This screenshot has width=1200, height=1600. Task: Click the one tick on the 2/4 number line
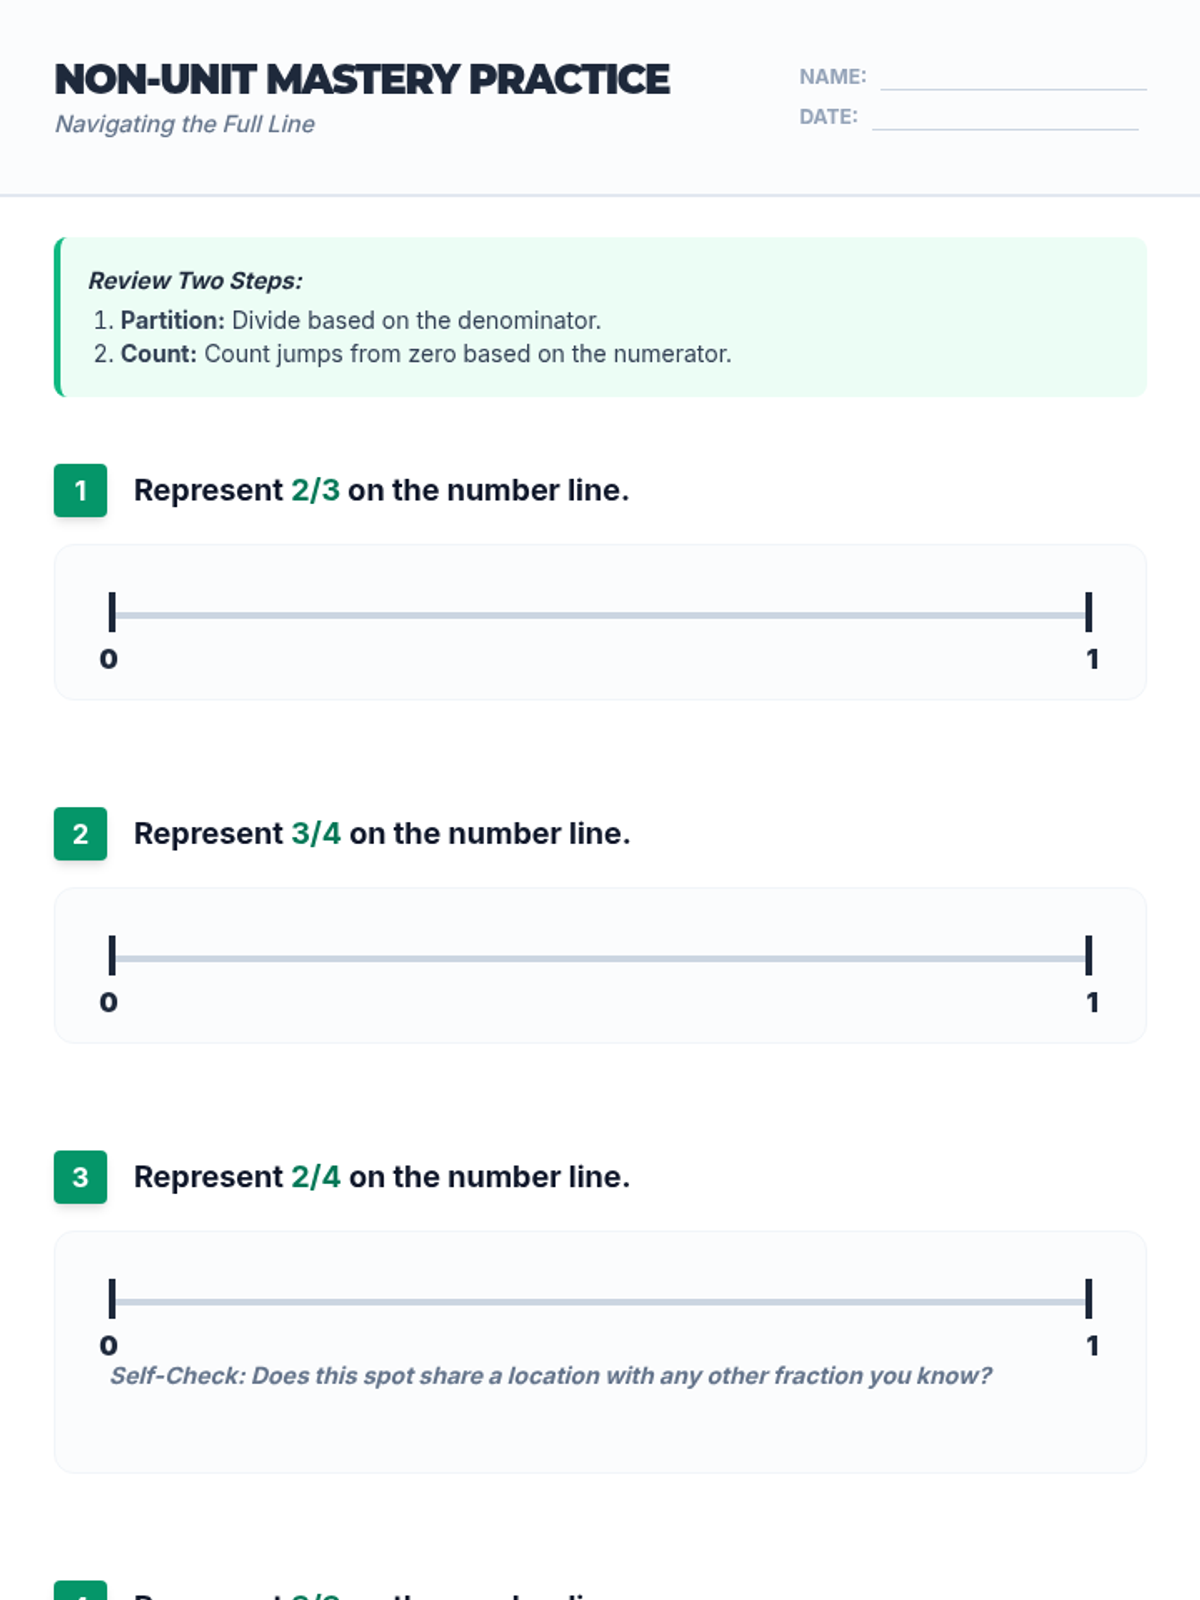1088,1298
